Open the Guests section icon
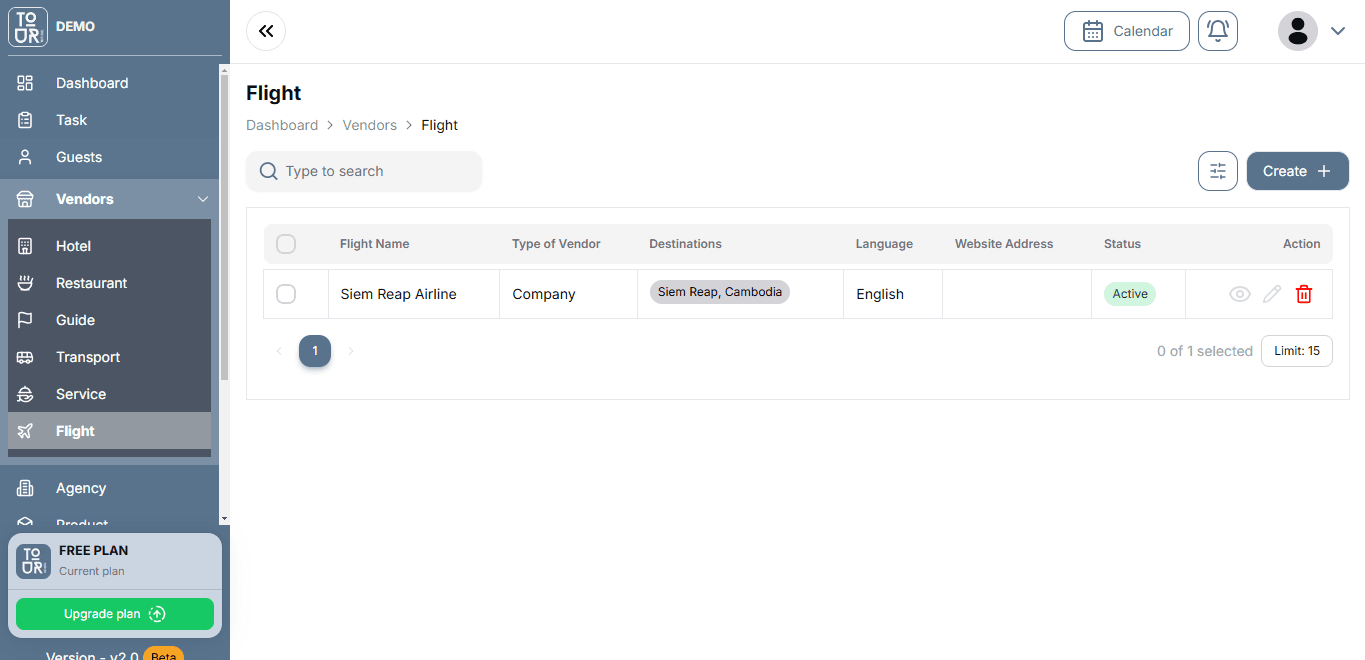Viewport: 1365px width, 660px height. pos(27,156)
